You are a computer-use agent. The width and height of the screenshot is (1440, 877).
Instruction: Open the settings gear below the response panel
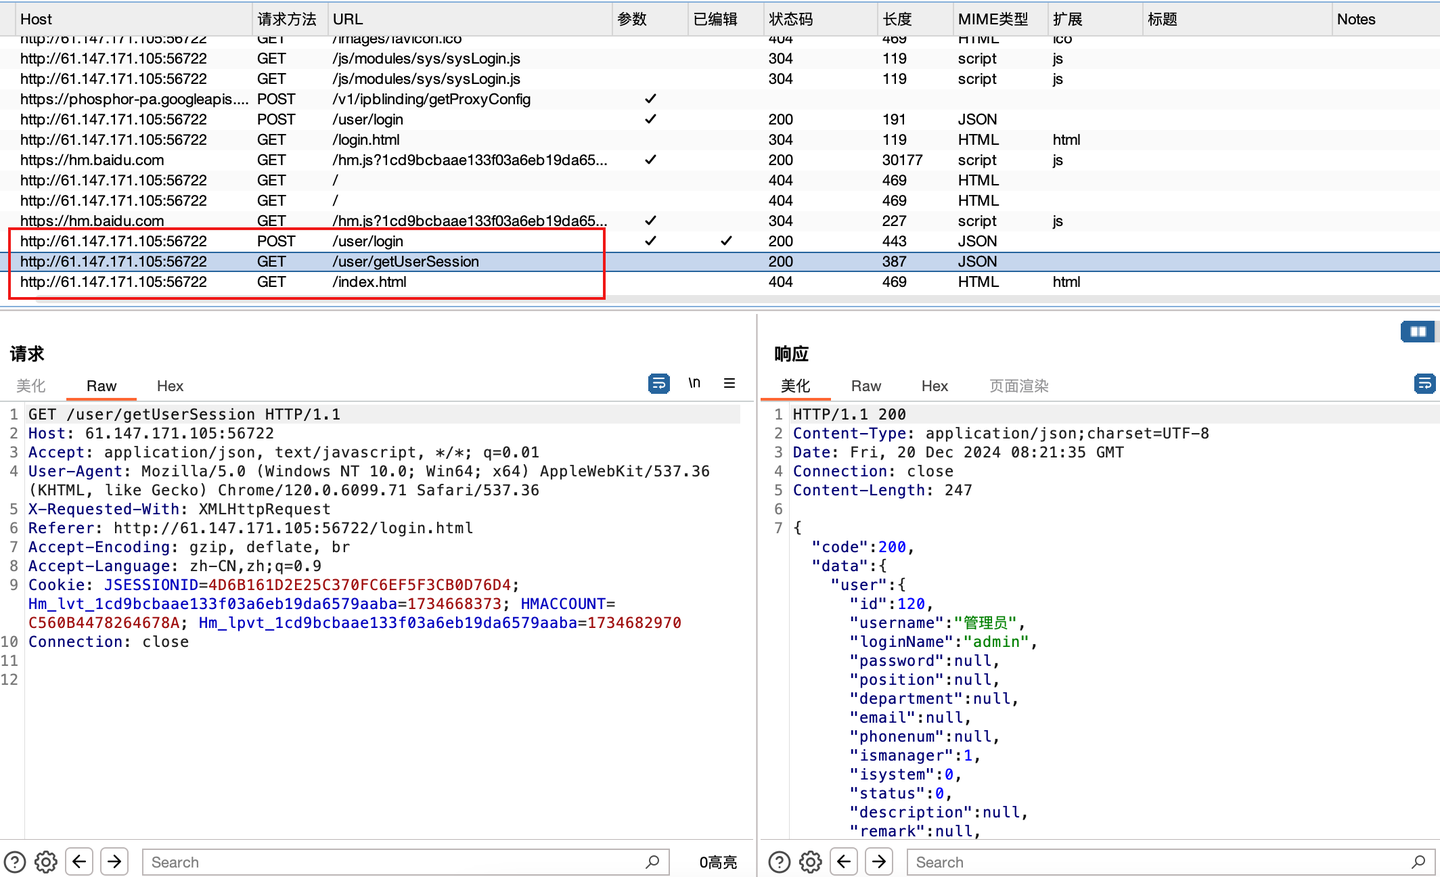click(810, 861)
